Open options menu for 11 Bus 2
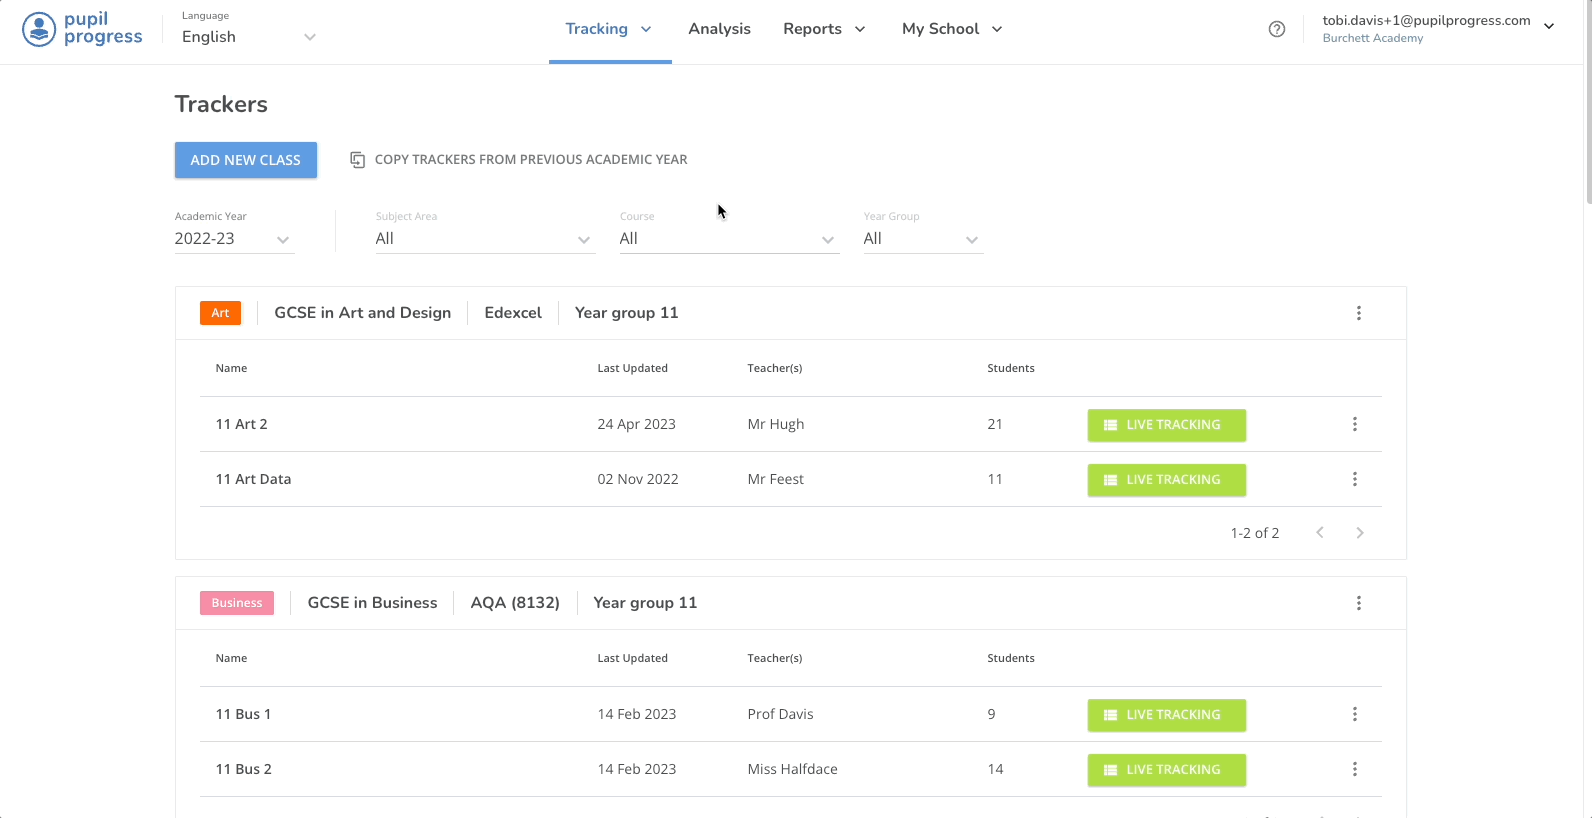Image resolution: width=1592 pixels, height=818 pixels. click(x=1354, y=769)
